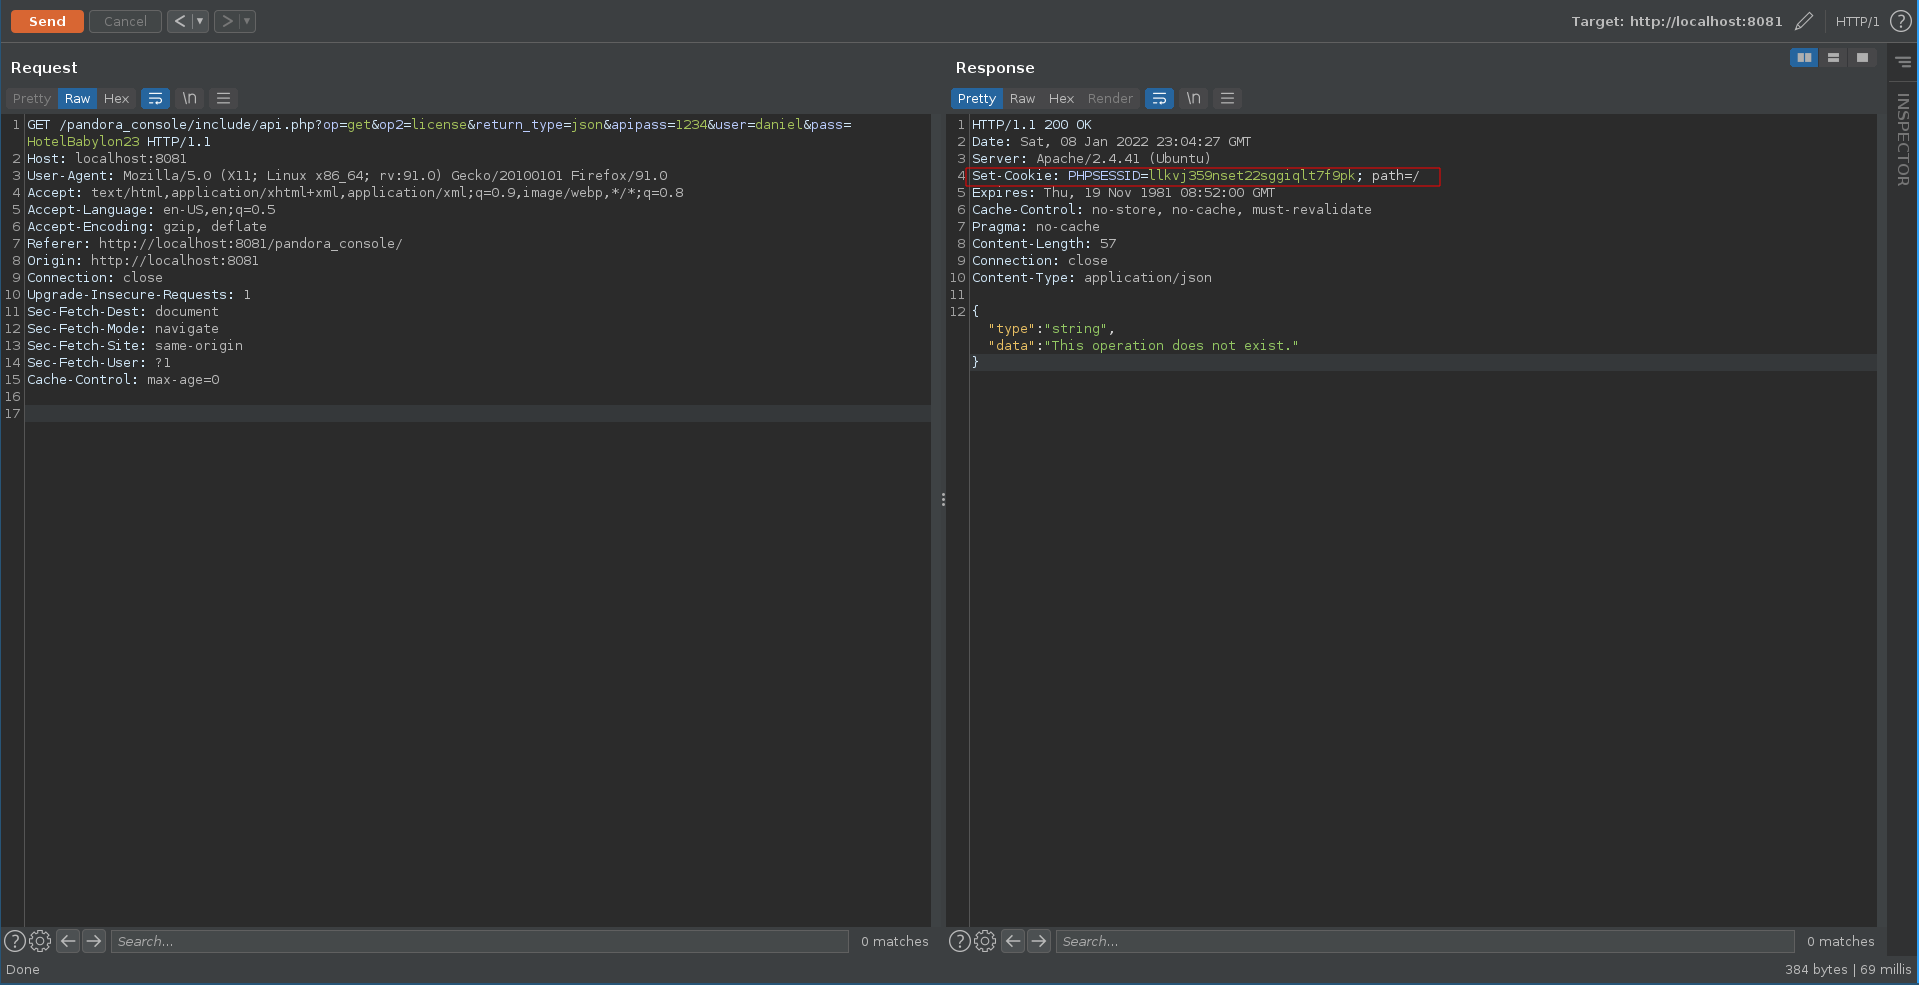Select the combined tabbed layout icon

(1861, 58)
